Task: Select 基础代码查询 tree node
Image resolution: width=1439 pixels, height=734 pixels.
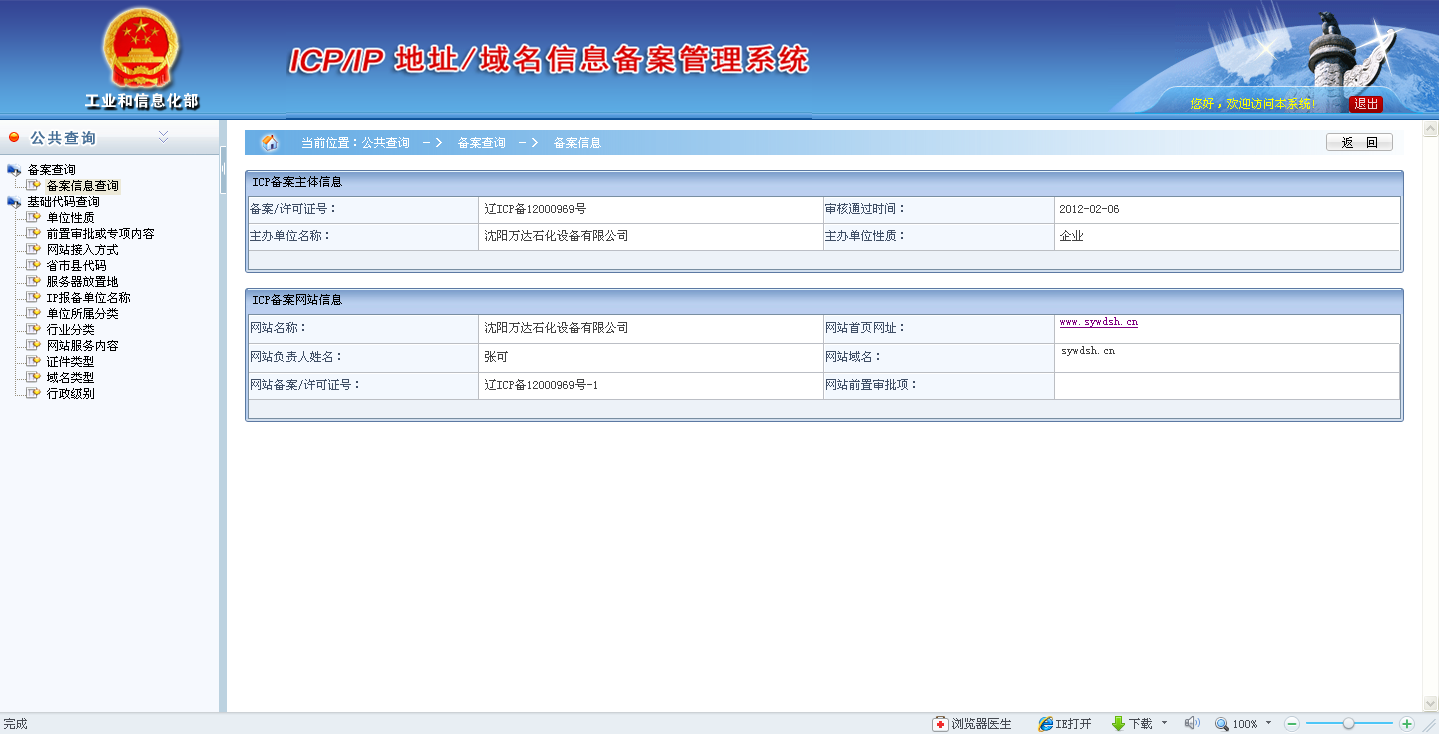Action: pos(63,202)
